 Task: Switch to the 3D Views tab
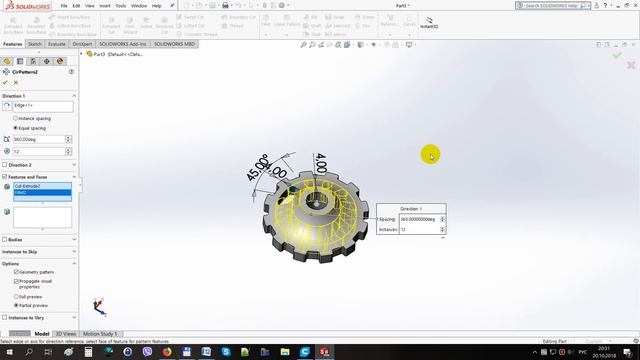coord(65,334)
